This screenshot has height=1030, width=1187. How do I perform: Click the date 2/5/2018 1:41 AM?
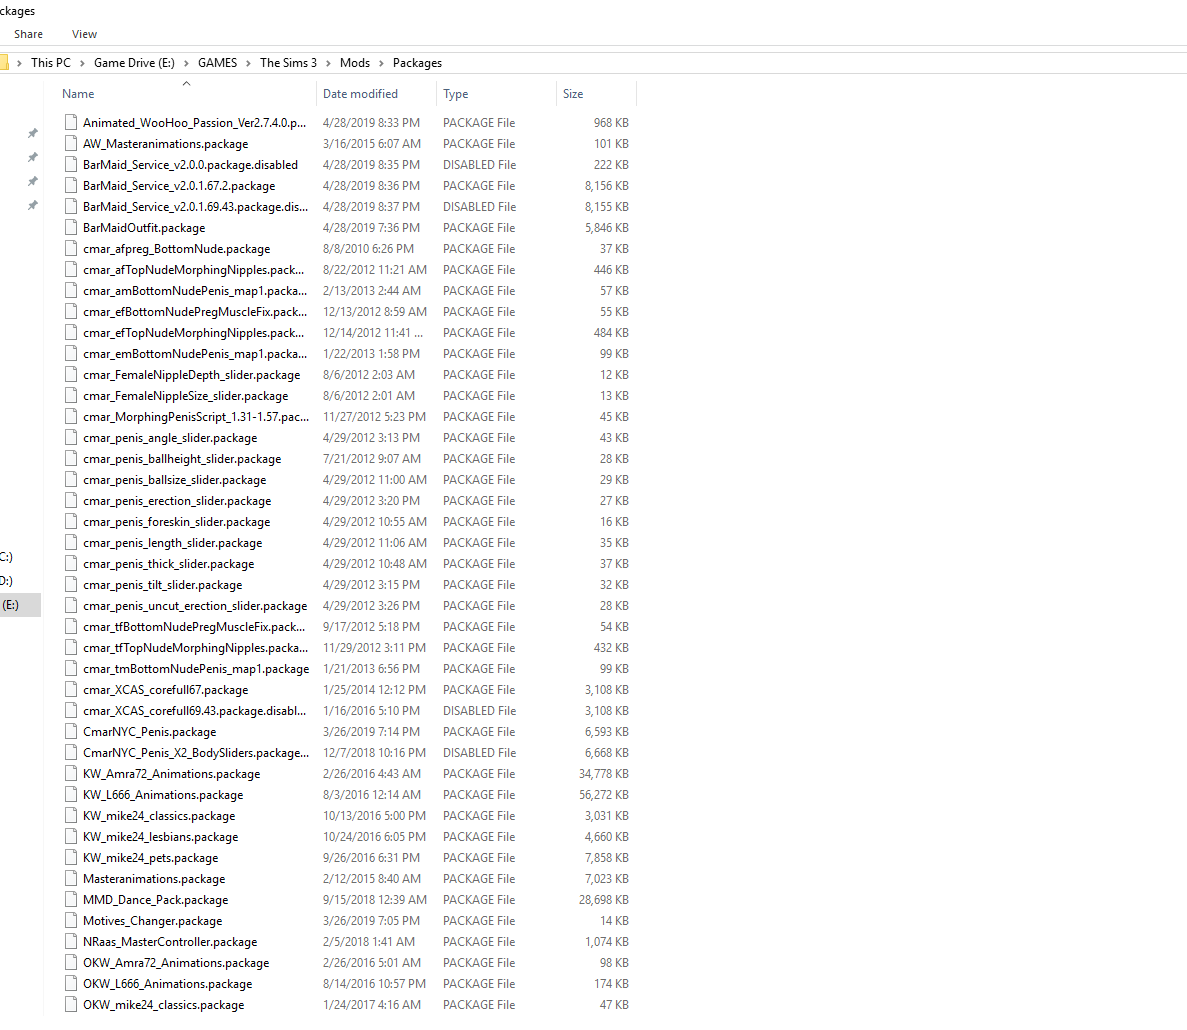tap(369, 941)
